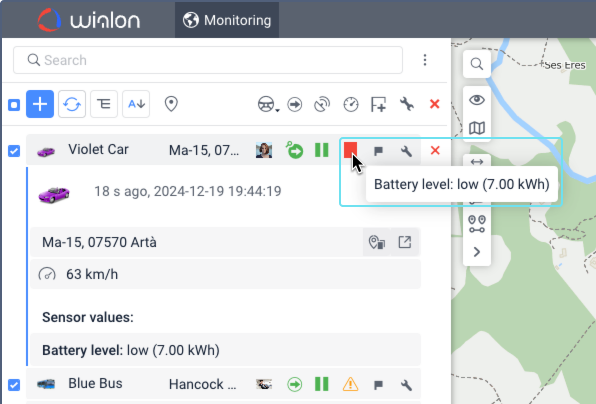
Task: Expand the map tools chevron arrow
Action: coord(477,252)
